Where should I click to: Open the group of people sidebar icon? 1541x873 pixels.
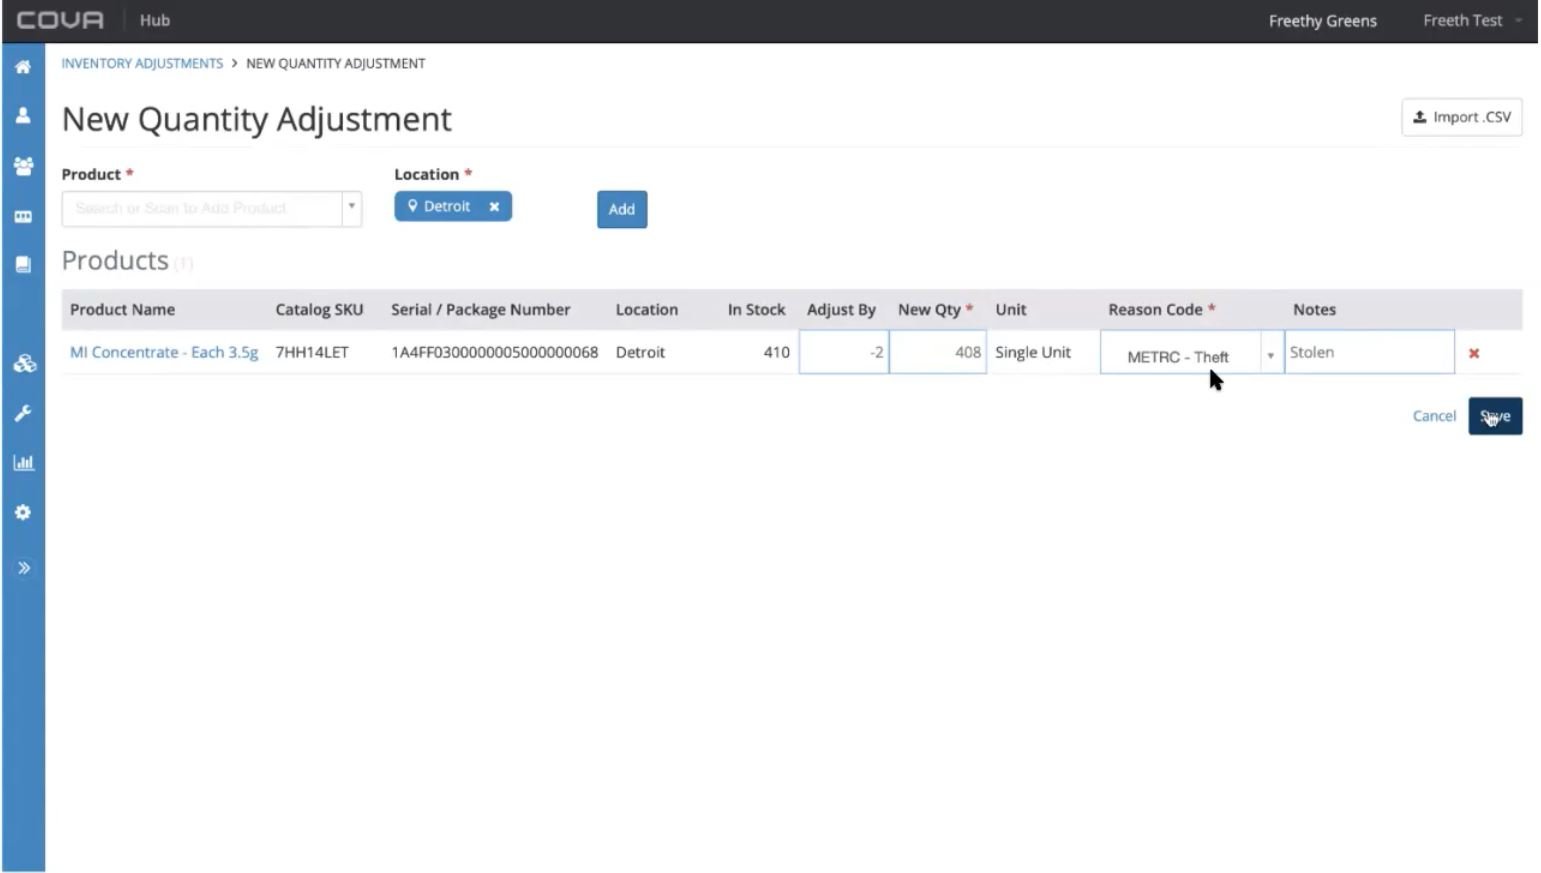pyautogui.click(x=23, y=166)
